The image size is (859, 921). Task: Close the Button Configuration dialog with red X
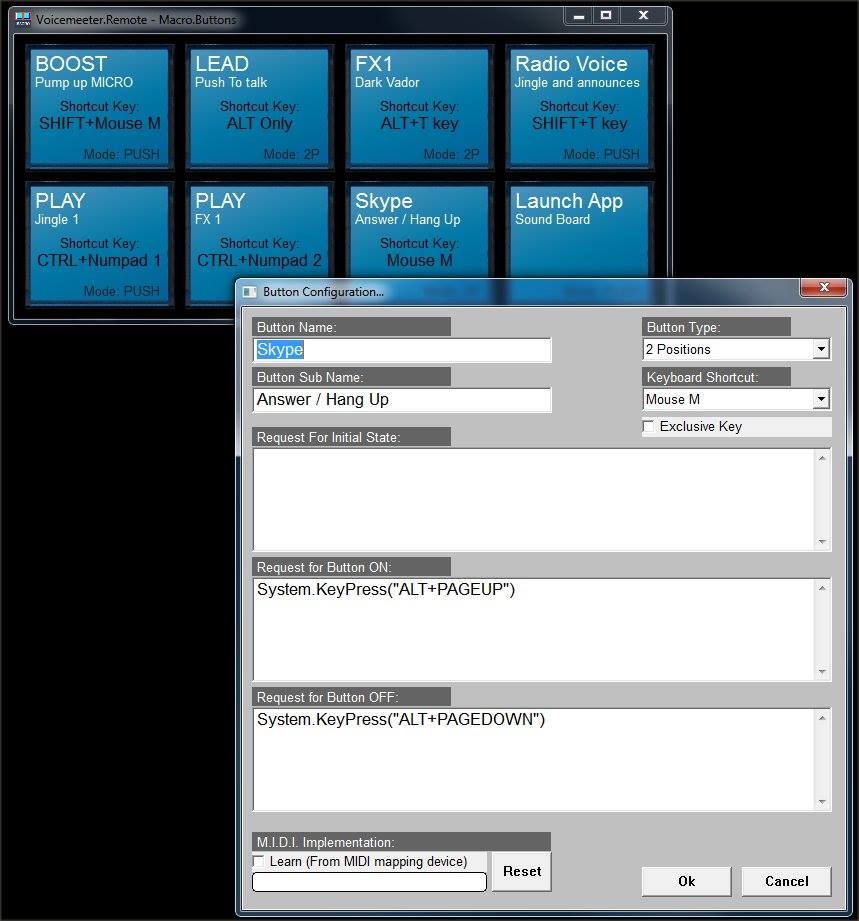(824, 287)
